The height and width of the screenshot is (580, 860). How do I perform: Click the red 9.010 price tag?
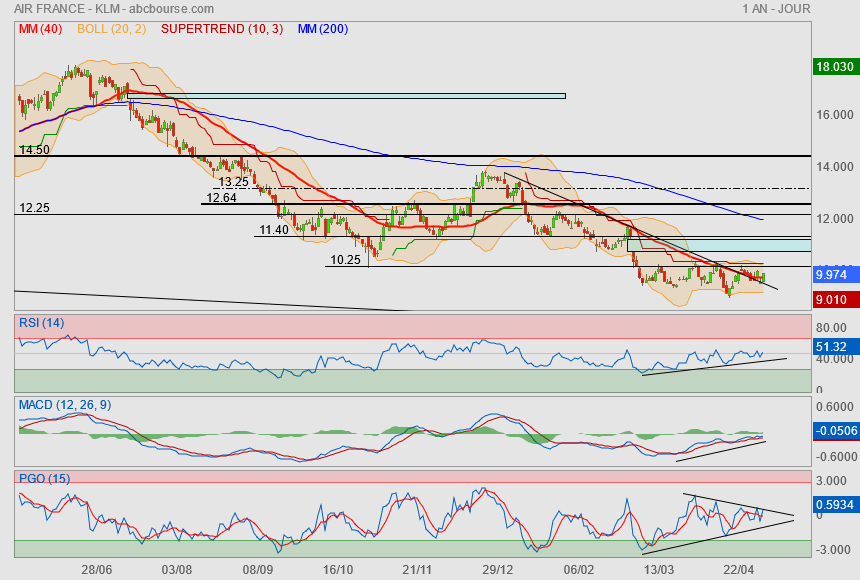835,299
